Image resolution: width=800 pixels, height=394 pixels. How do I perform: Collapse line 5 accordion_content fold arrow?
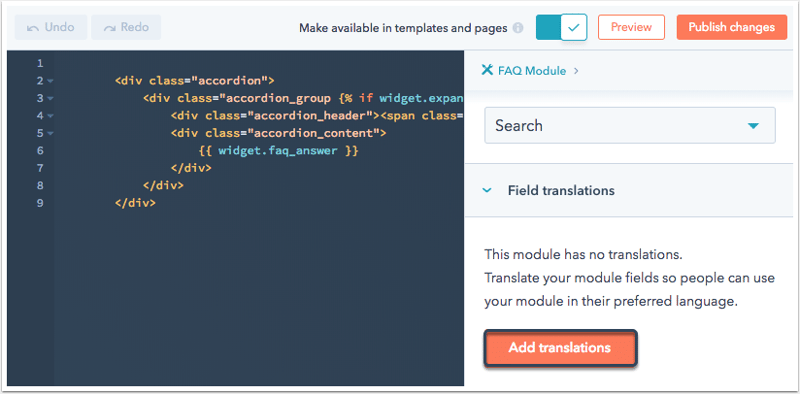click(50, 134)
